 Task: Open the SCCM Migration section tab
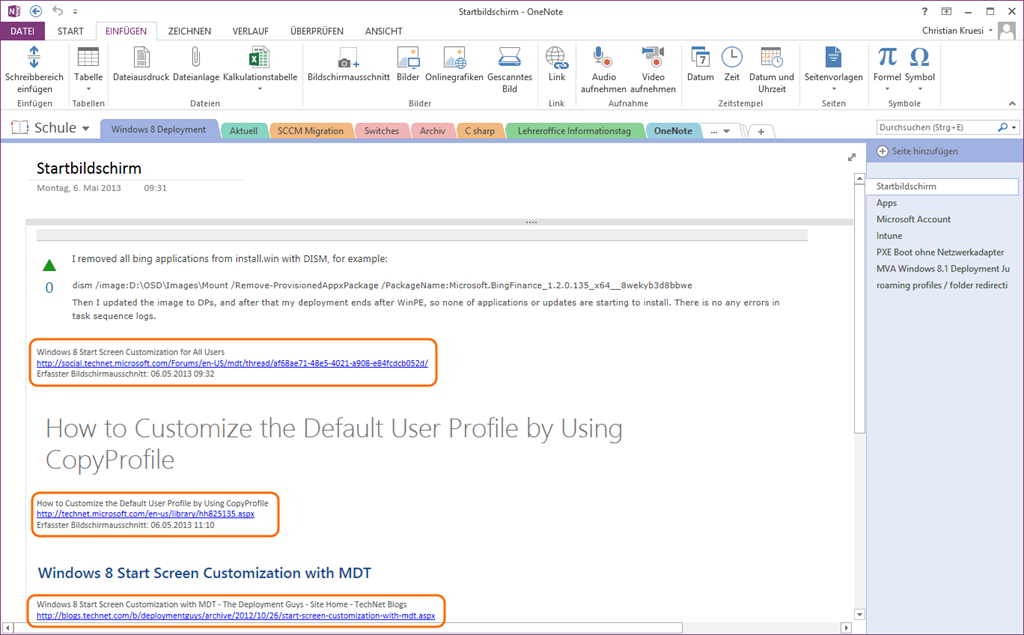[x=310, y=131]
